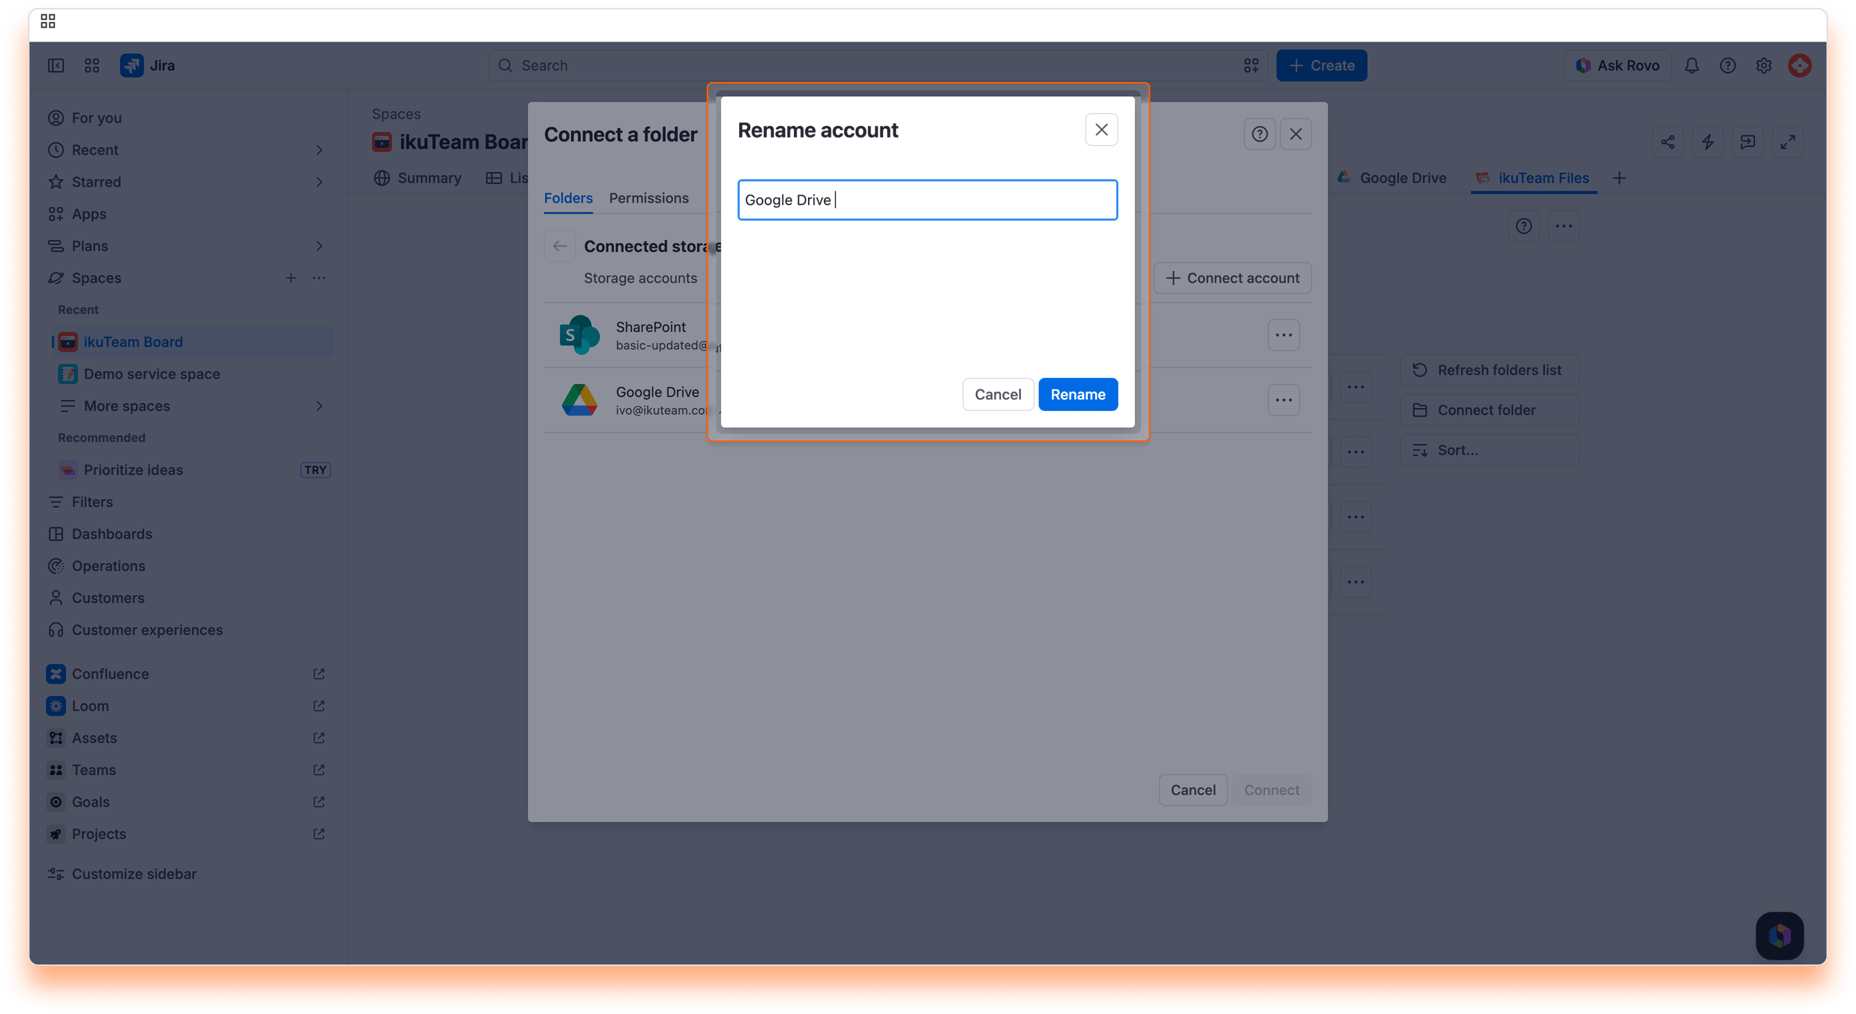Image resolution: width=1856 pixels, height=1014 pixels.
Task: Open Teams in the sidebar
Action: pos(94,770)
